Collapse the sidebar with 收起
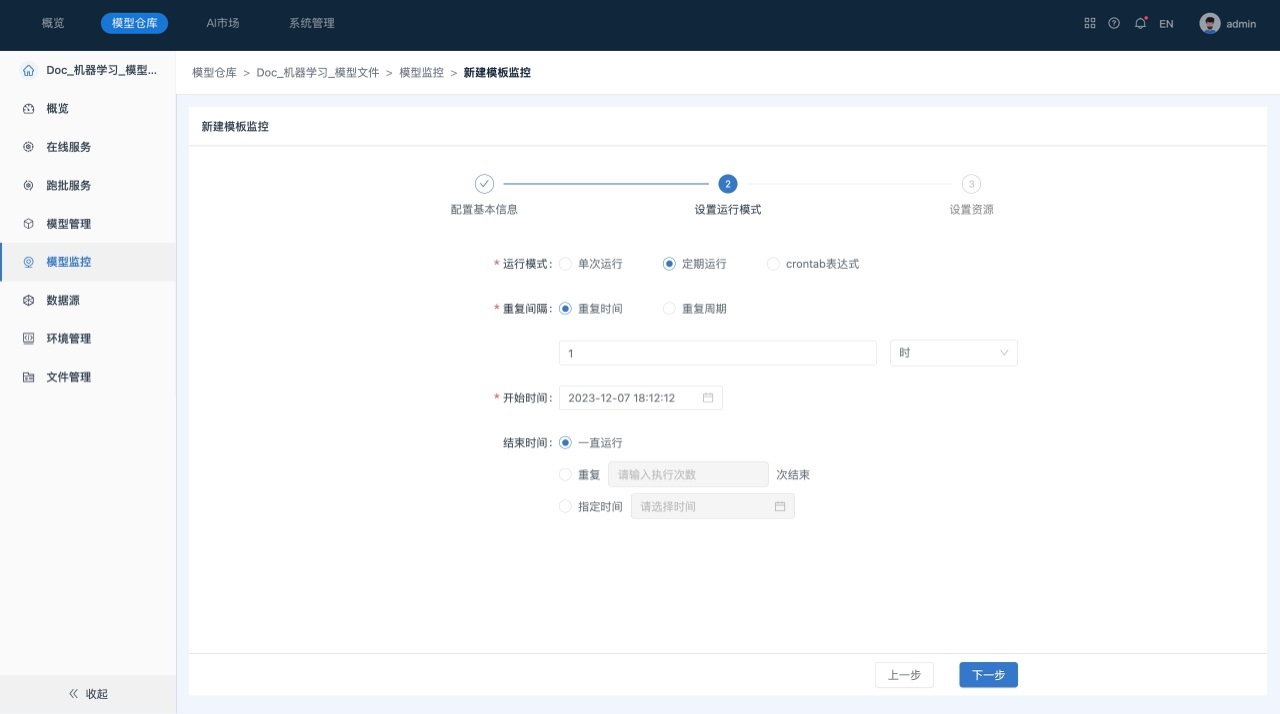 pos(88,694)
